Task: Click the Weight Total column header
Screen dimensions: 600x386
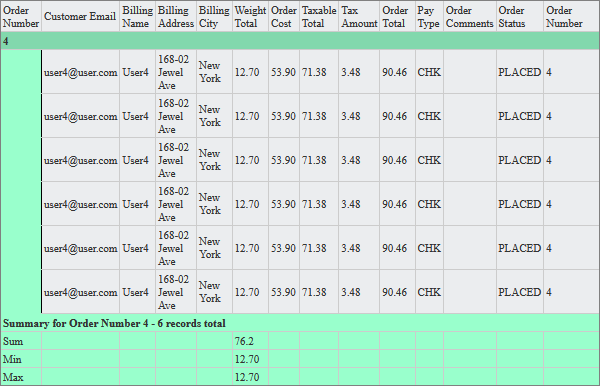Action: coord(250,16)
